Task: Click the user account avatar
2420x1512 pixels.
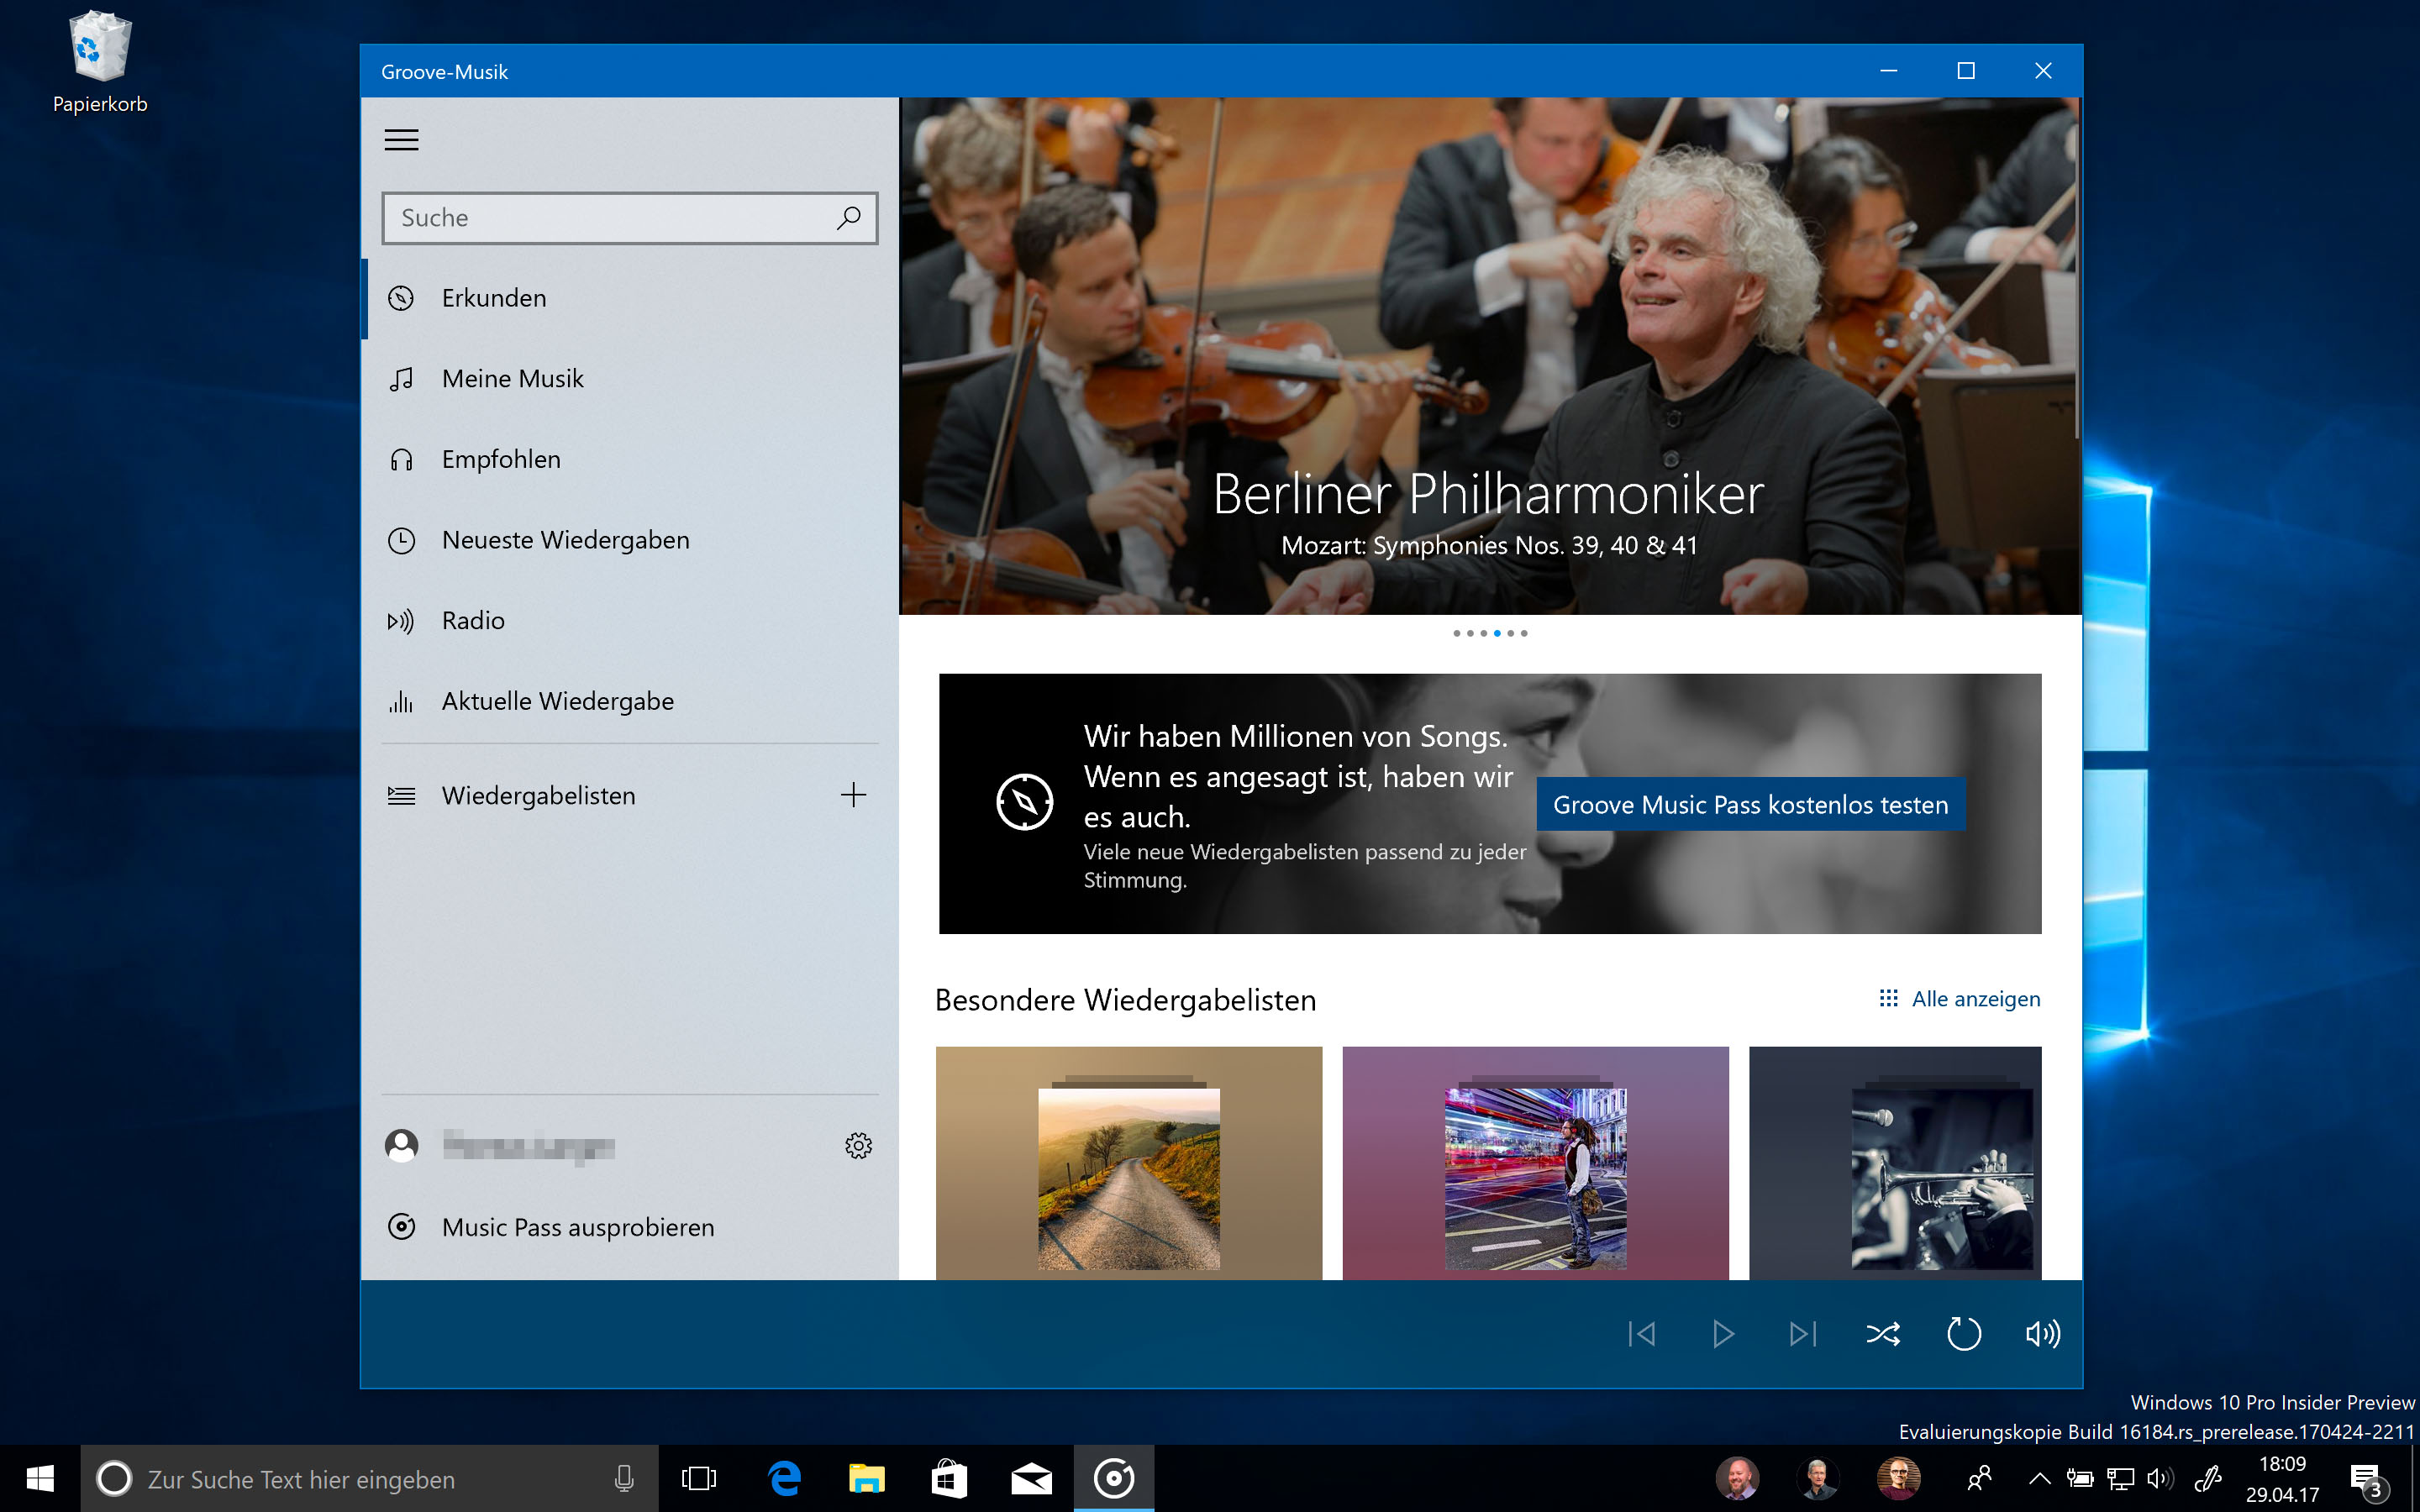Action: (402, 1146)
